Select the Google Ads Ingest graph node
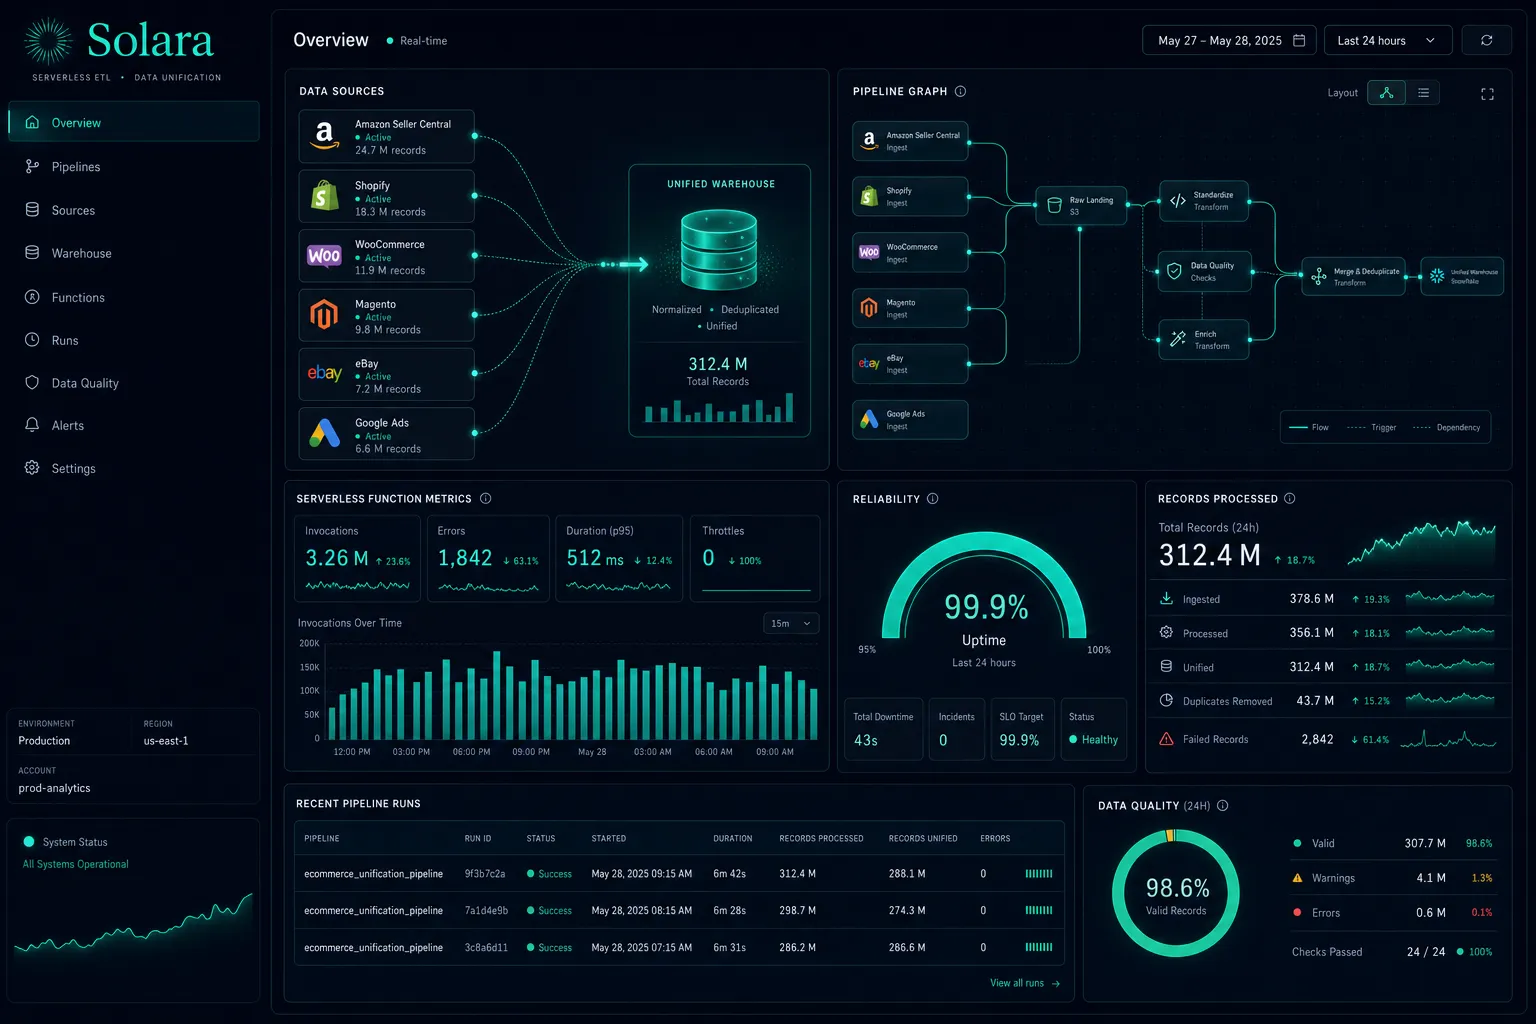The image size is (1536, 1024). (x=910, y=420)
